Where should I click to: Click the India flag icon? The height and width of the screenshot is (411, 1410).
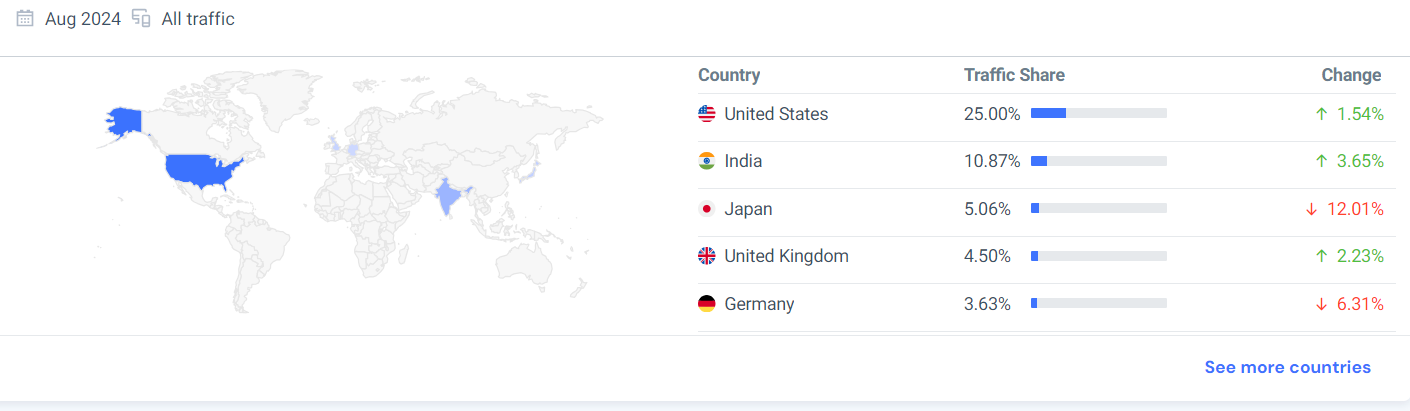point(707,161)
